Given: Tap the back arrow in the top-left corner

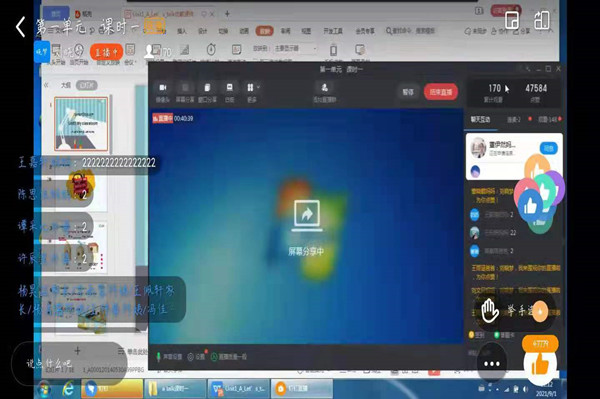Looking at the screenshot, I should coord(20,26).
